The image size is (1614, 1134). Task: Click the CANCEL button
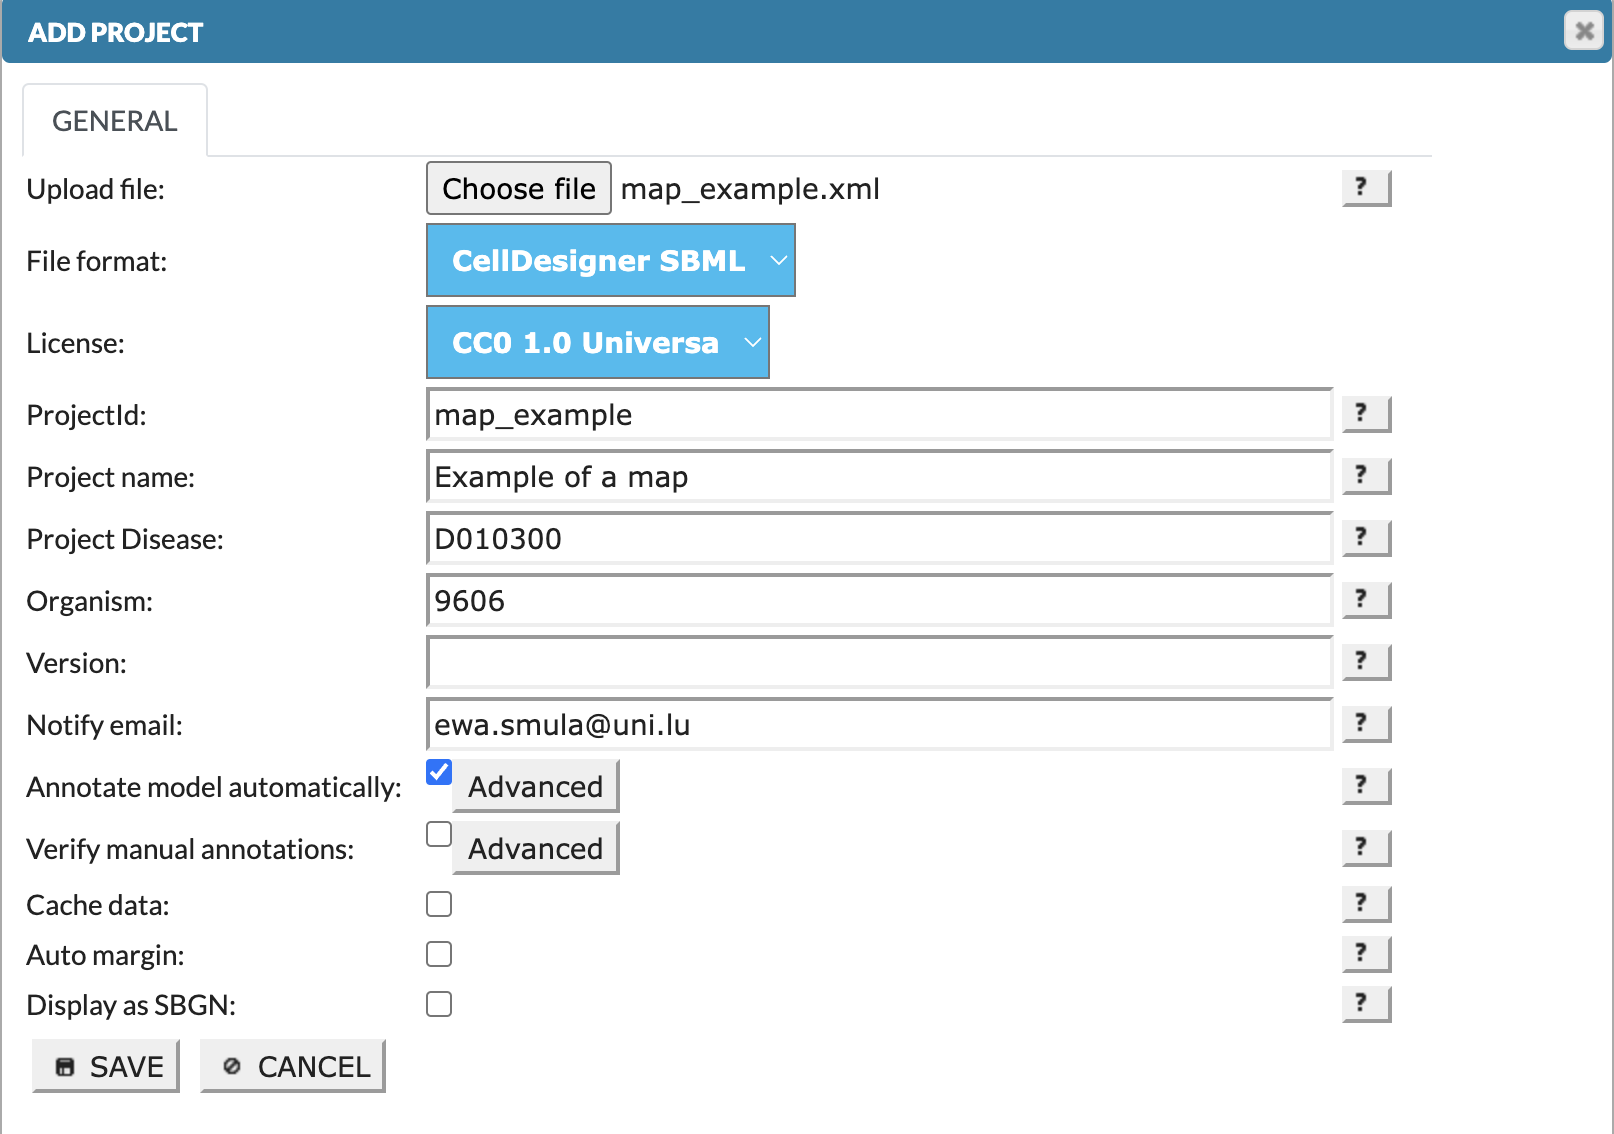coord(293,1067)
